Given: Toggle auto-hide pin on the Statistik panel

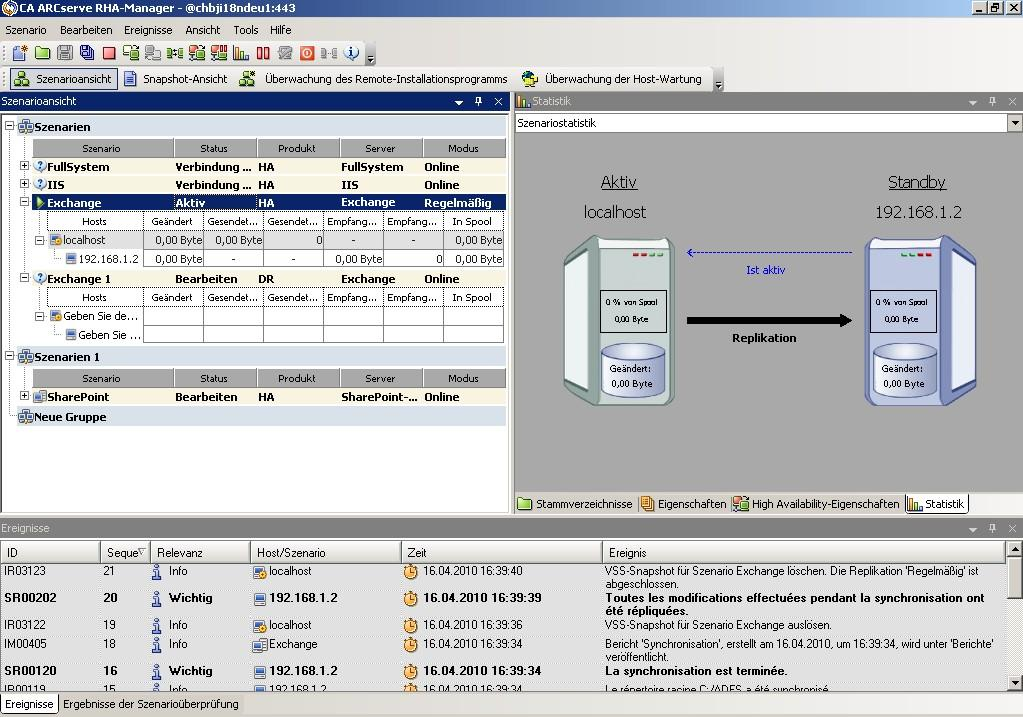Looking at the screenshot, I should point(992,102).
